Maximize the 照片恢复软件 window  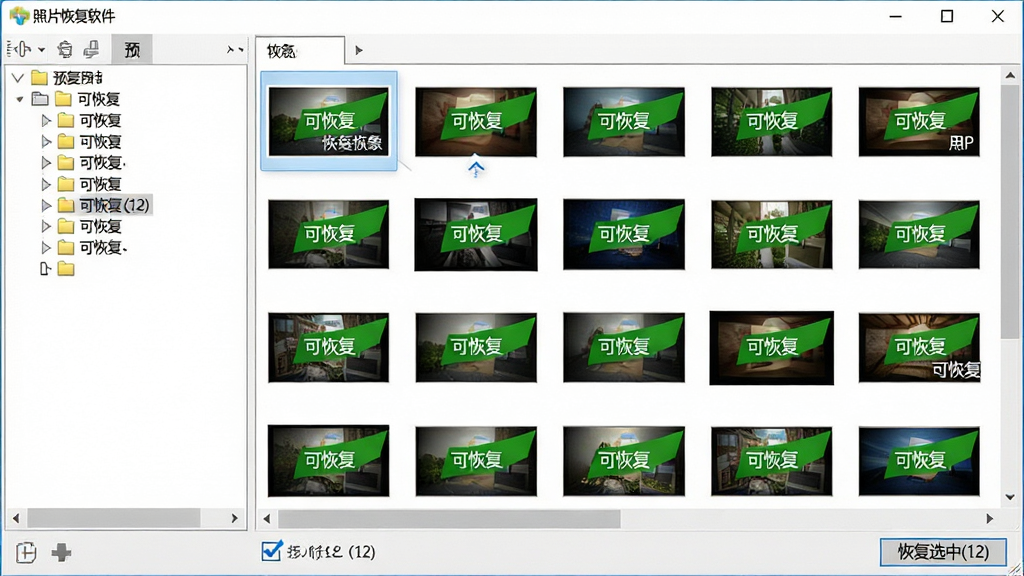point(947,16)
